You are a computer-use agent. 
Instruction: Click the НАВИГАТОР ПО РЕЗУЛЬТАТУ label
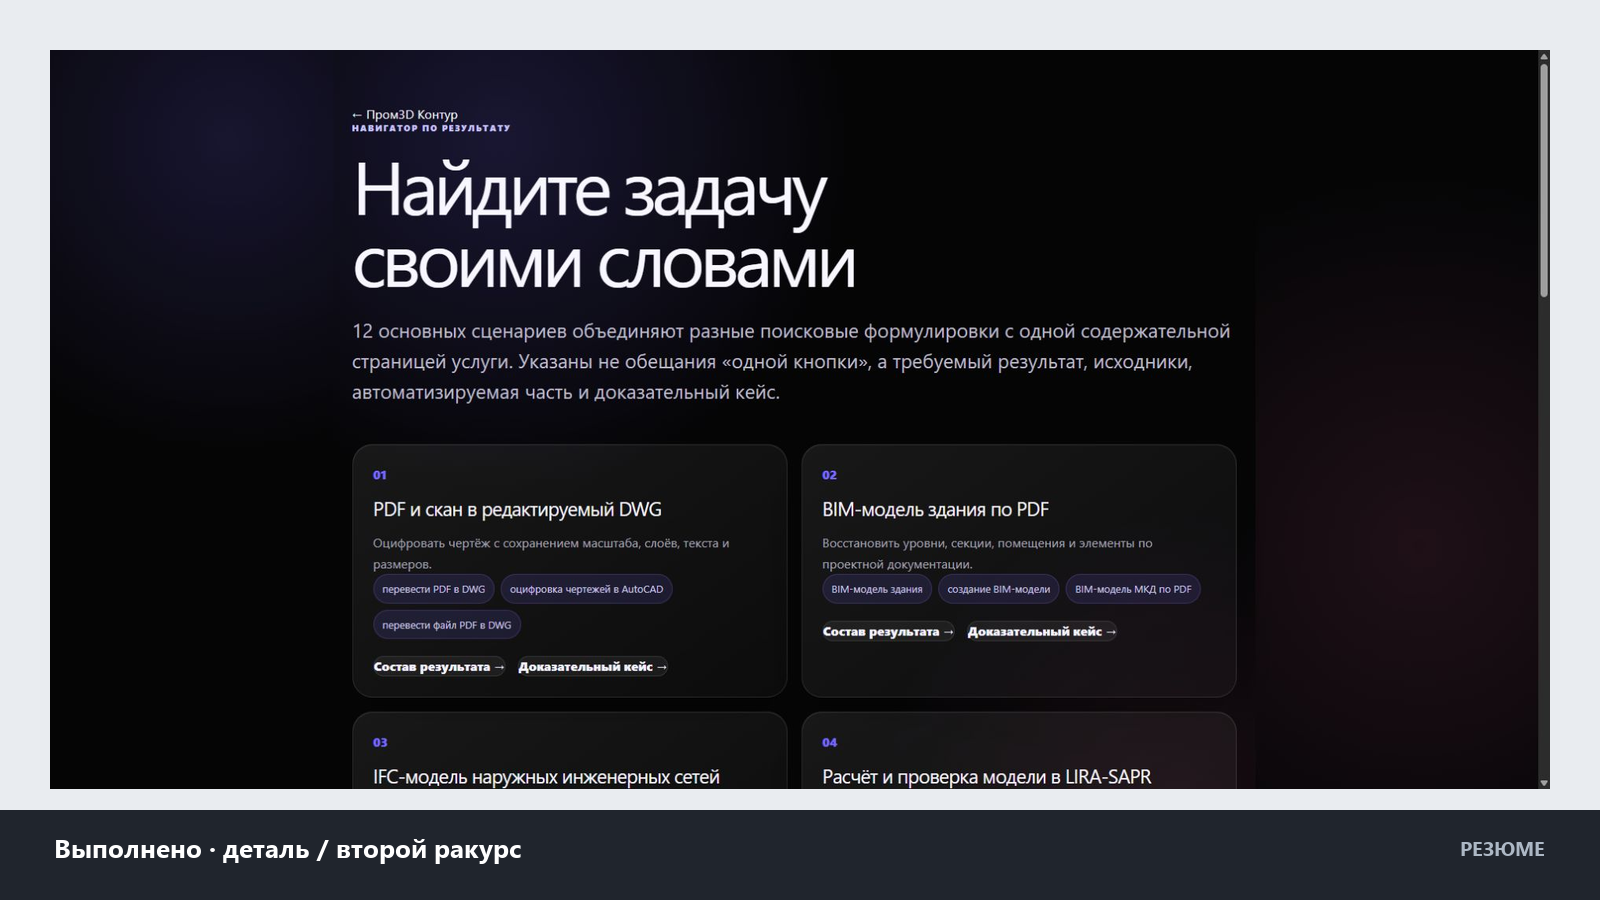pyautogui.click(x=431, y=128)
